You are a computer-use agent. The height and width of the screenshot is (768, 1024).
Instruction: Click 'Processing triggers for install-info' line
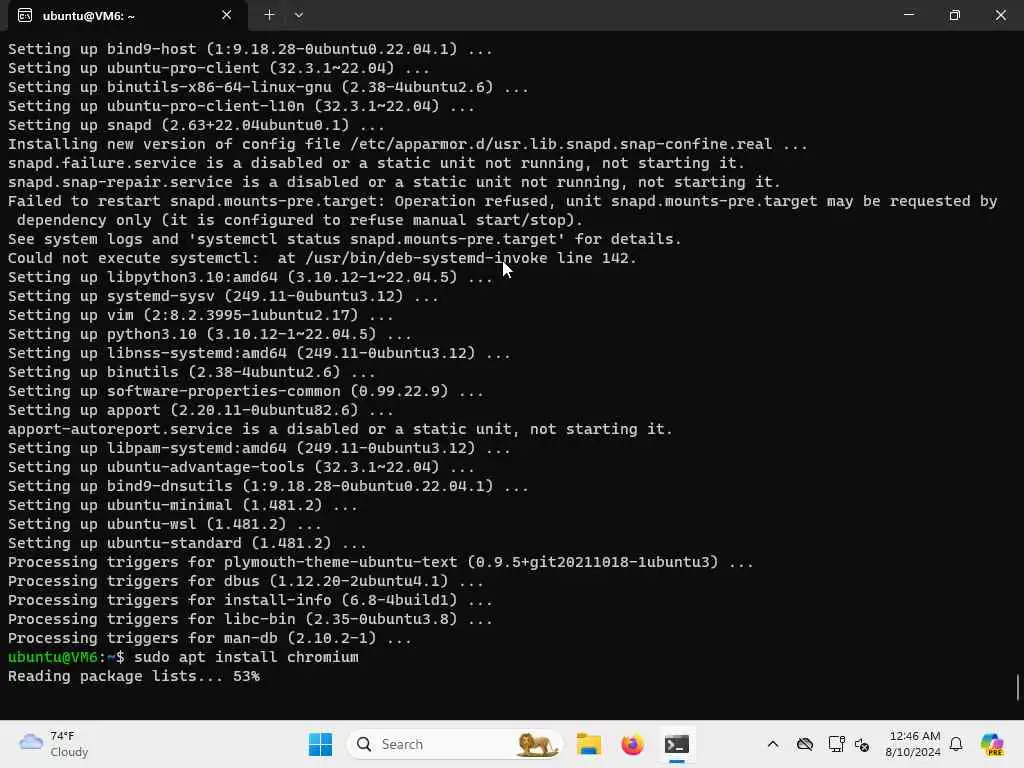point(250,600)
